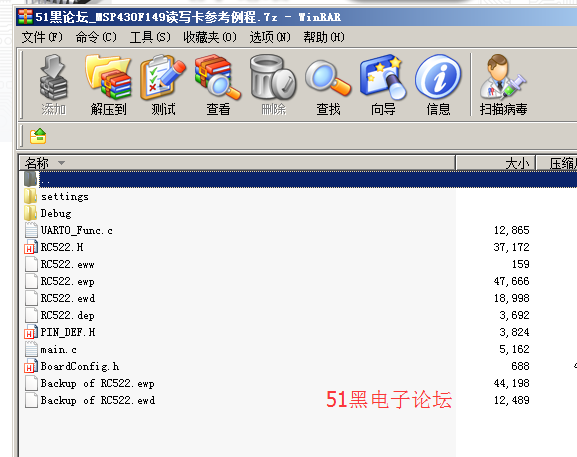Open the 工具(S) menu

(x=150, y=37)
